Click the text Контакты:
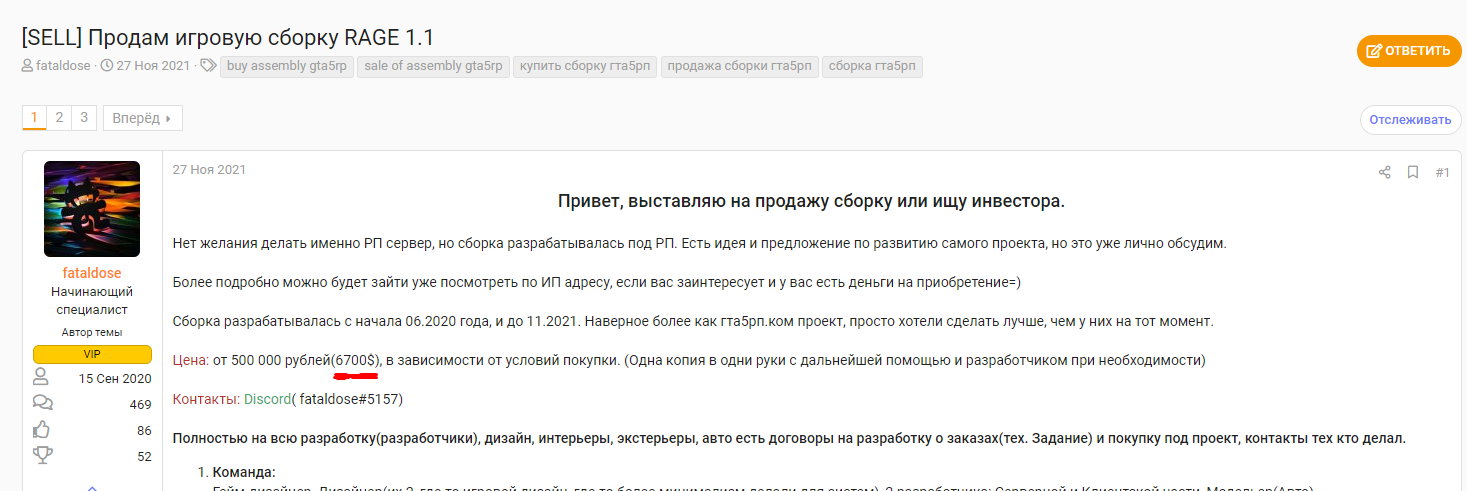 tap(206, 399)
